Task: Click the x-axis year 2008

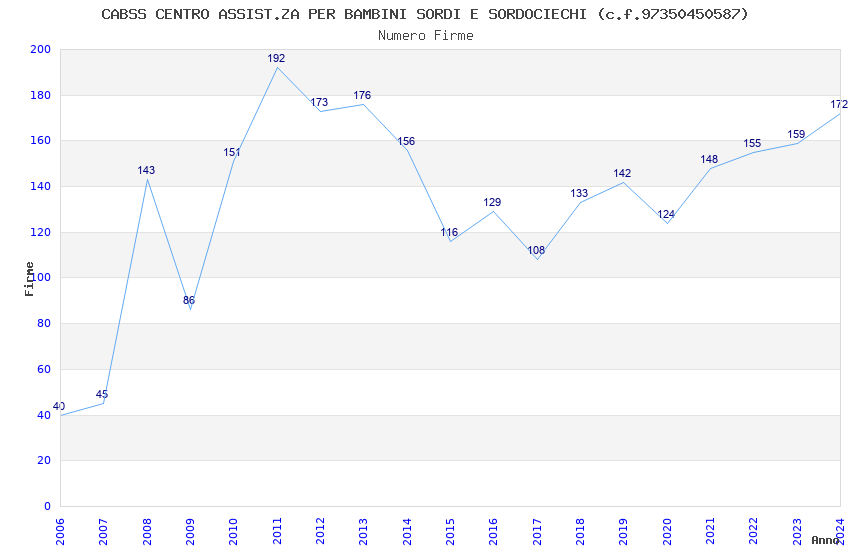Action: point(146,532)
